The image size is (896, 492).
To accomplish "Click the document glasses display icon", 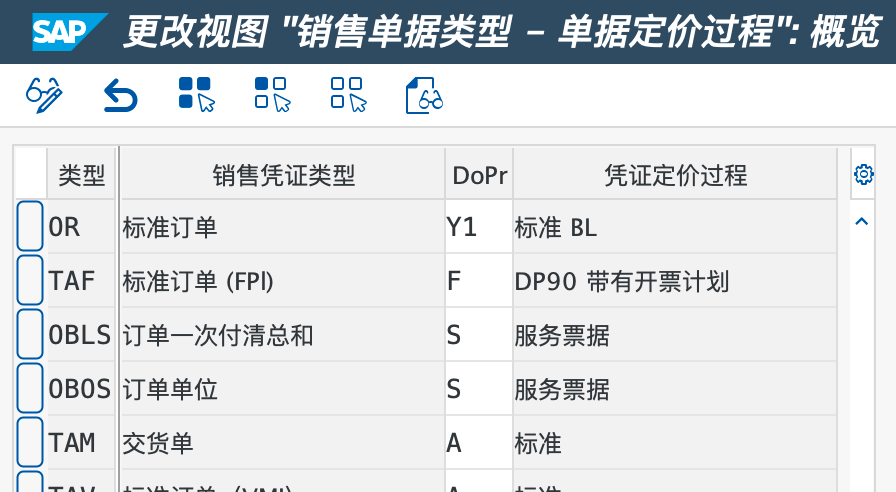I will point(424,96).
